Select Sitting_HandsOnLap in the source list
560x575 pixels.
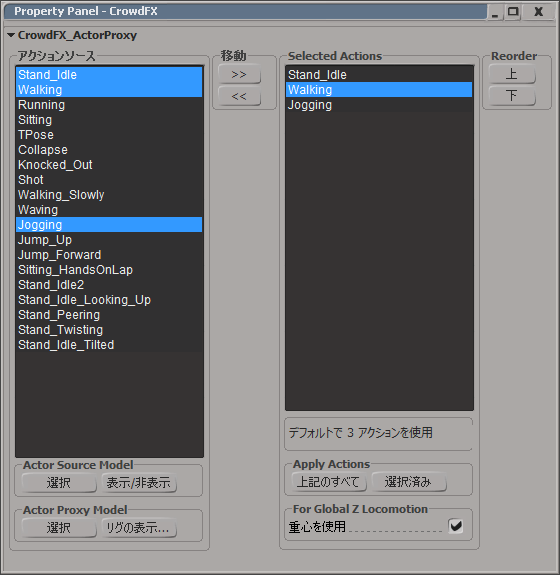tap(109, 270)
